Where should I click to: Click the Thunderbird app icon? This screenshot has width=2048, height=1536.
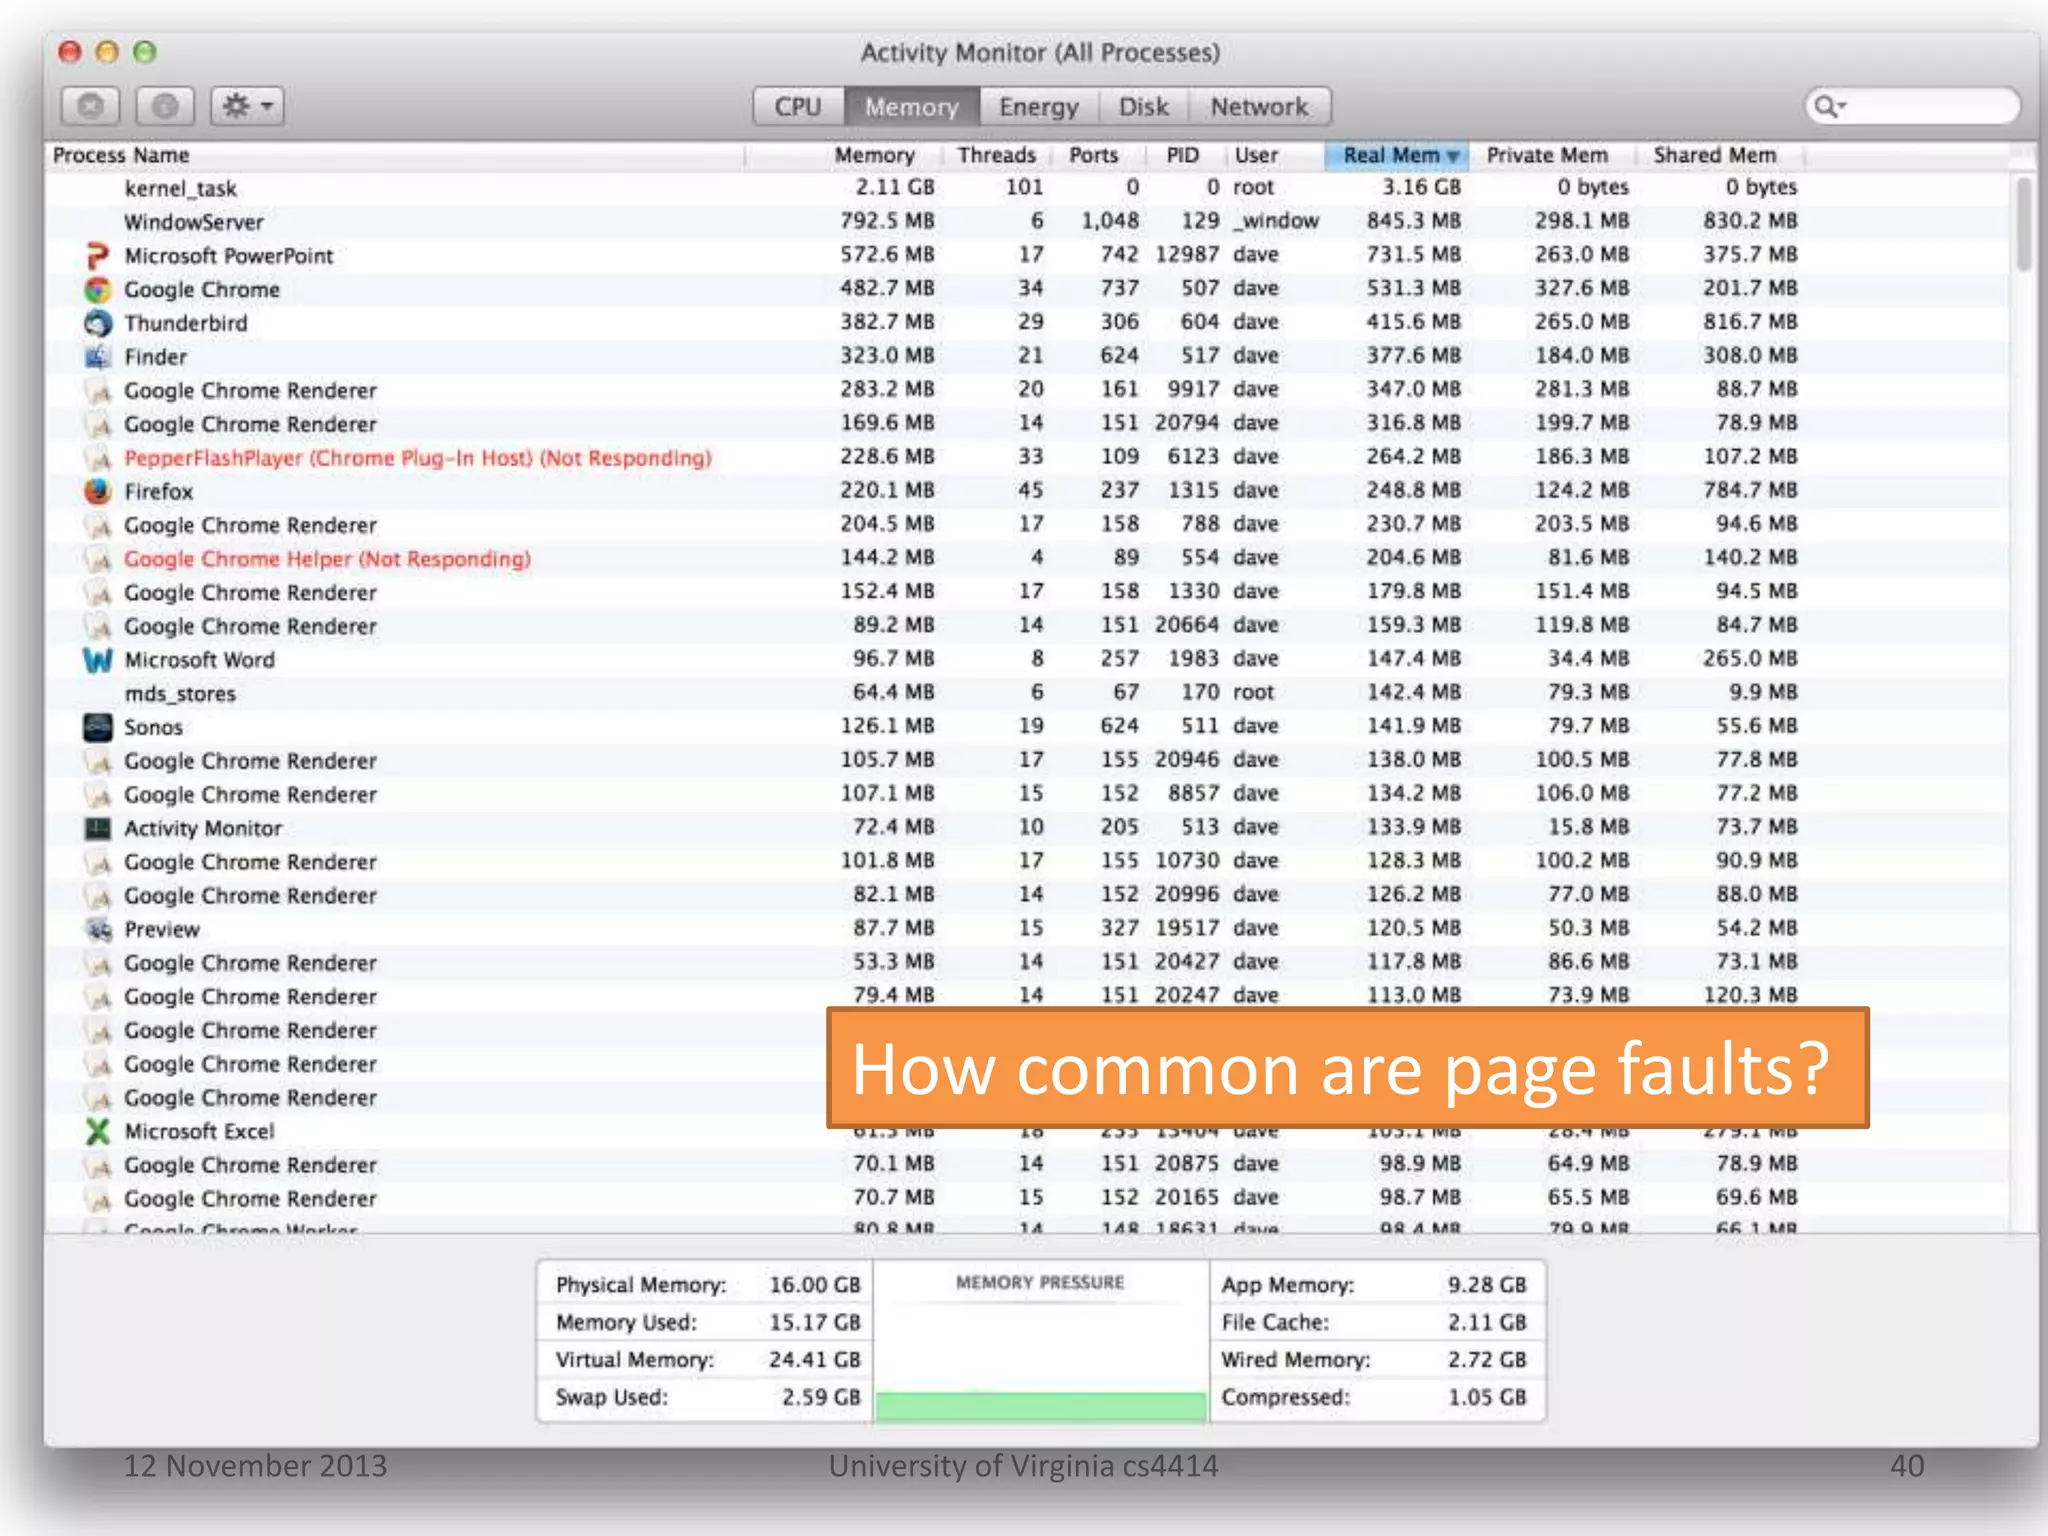[x=97, y=324]
